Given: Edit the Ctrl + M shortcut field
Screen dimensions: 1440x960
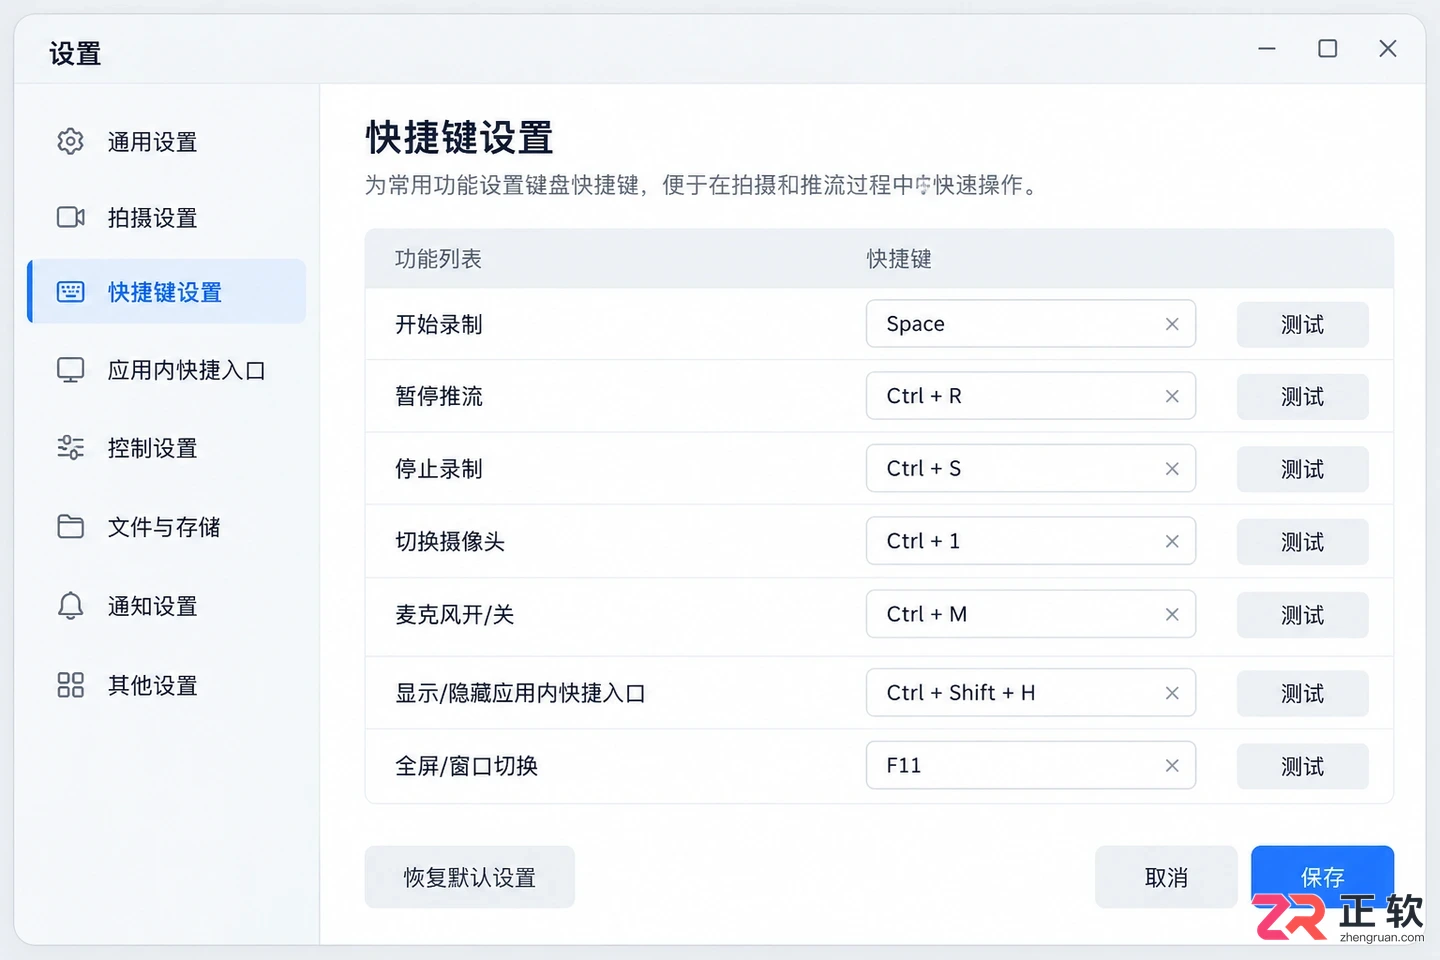Looking at the screenshot, I should click(1031, 614).
